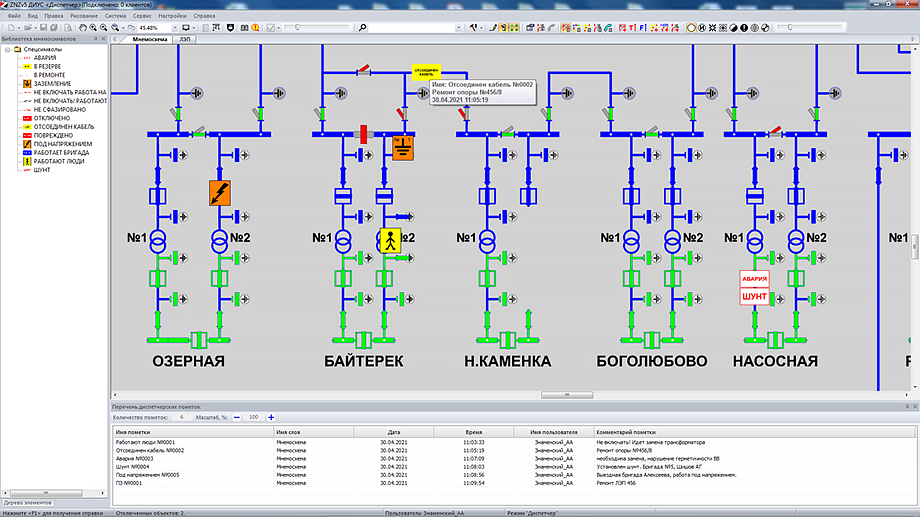Click the zoom in magnifier icon
Screen dimensions: 920x517
91,28
